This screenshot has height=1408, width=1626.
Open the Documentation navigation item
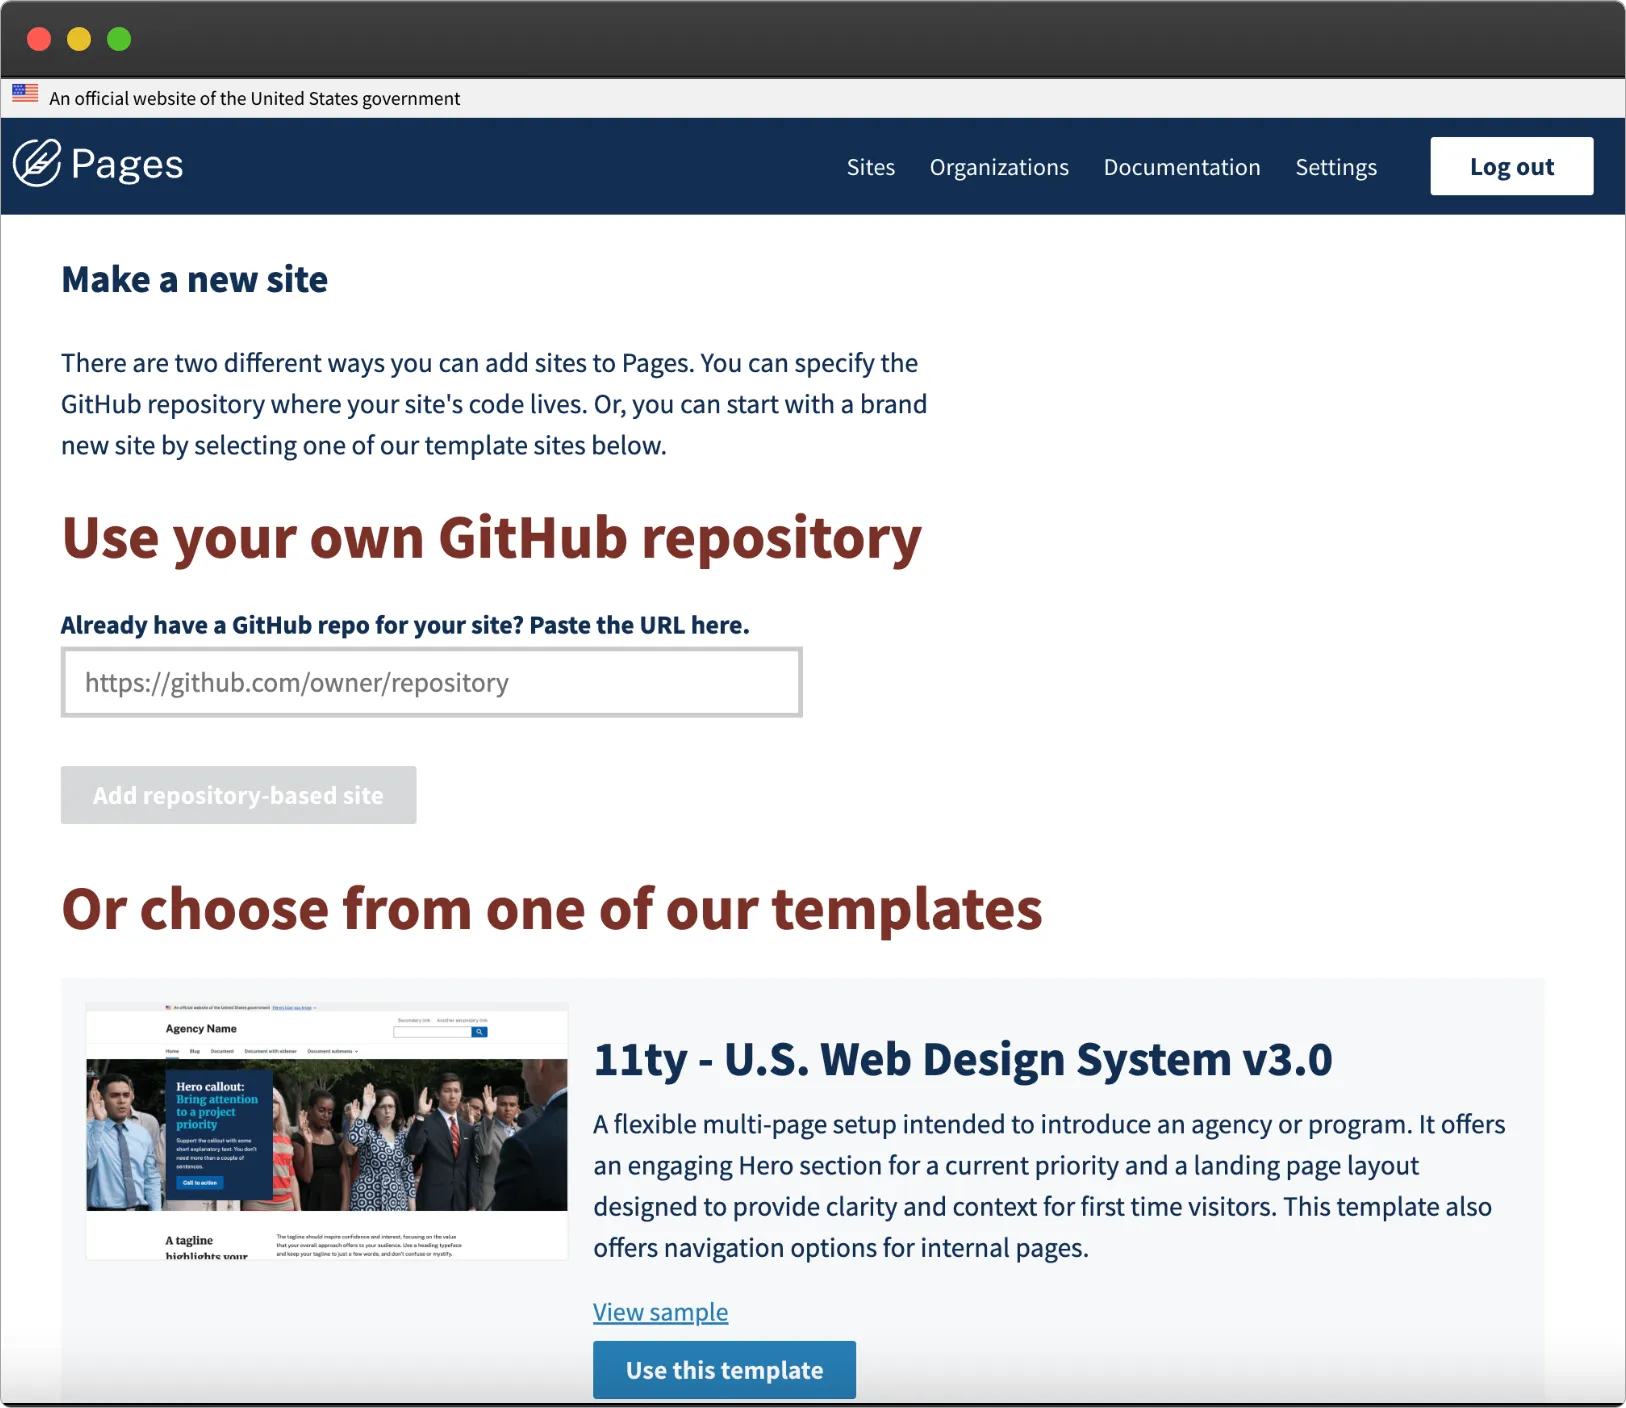click(x=1182, y=167)
